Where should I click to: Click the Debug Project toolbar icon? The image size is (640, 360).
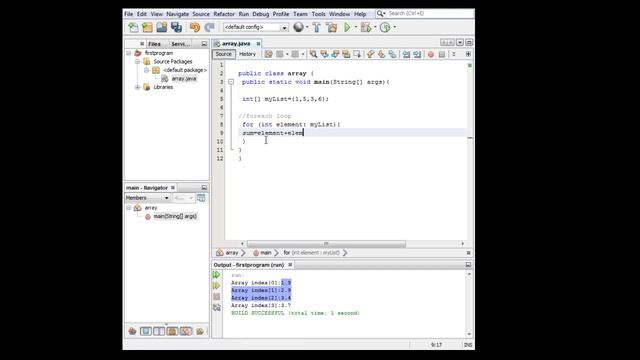(366, 27)
